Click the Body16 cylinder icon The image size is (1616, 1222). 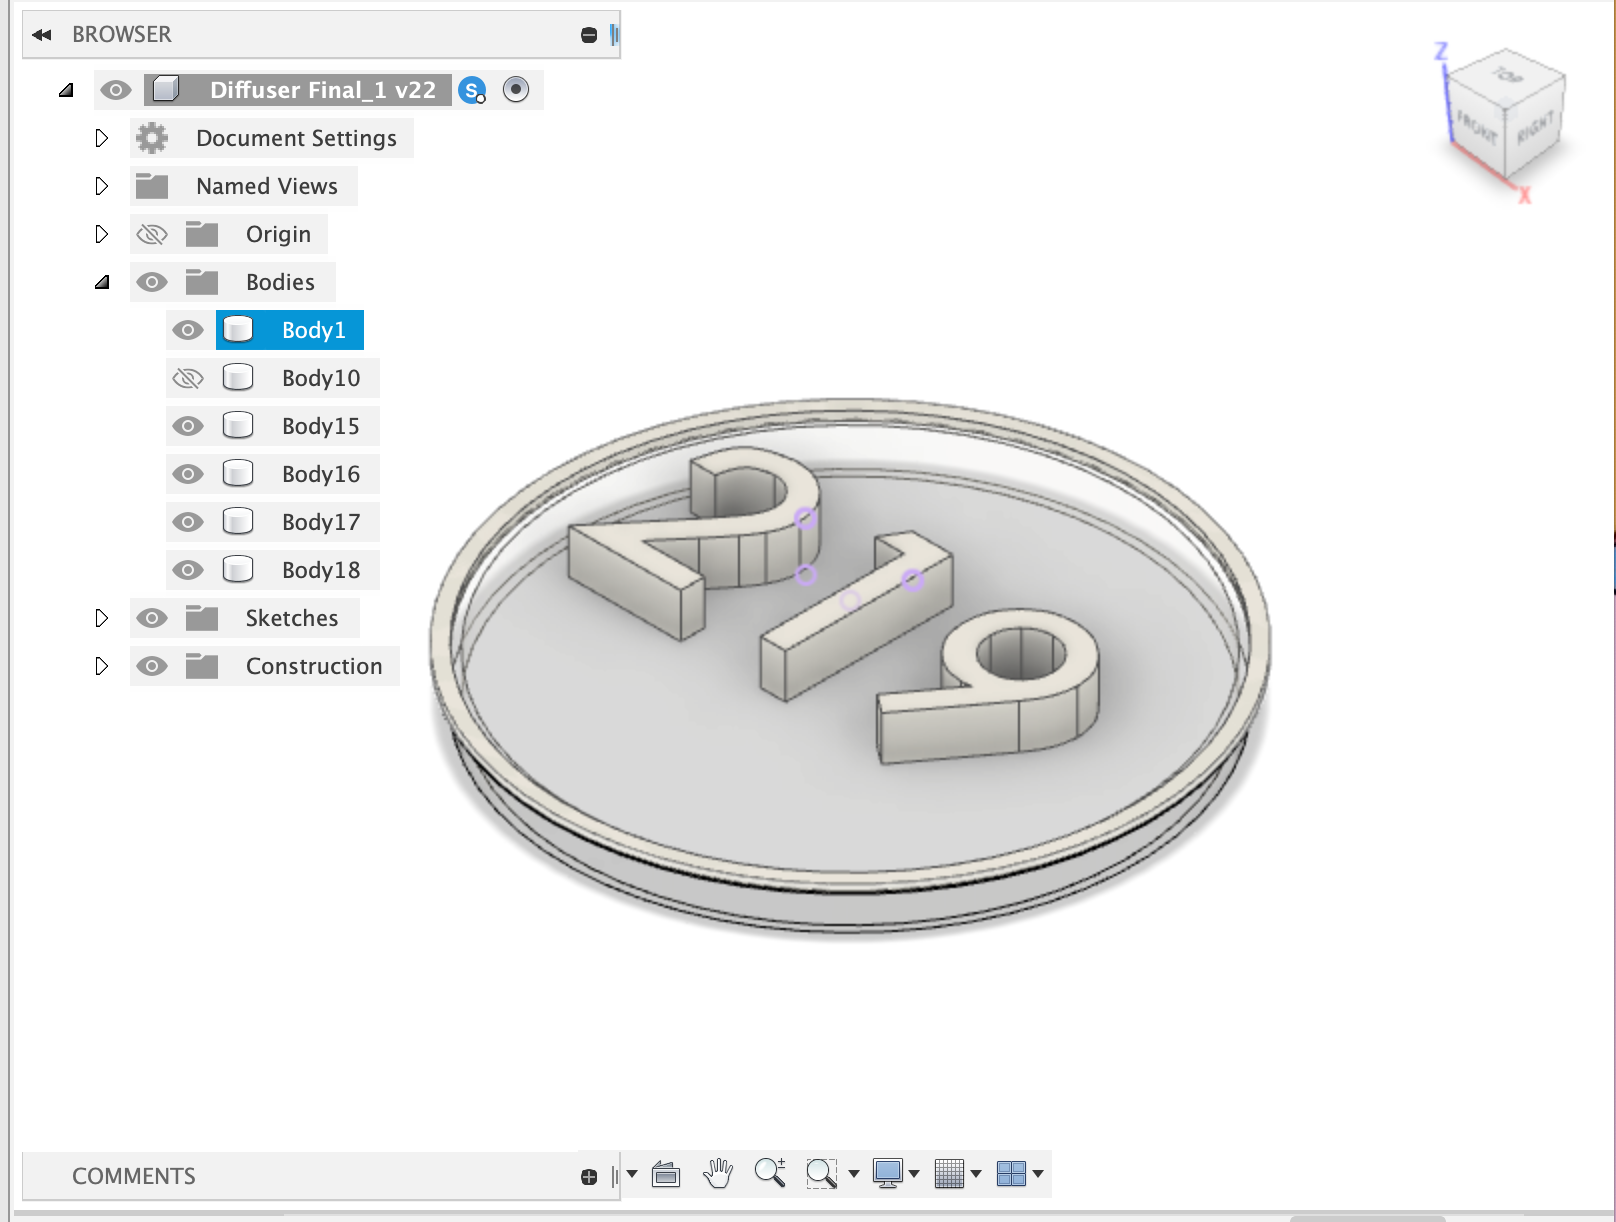coord(238,474)
